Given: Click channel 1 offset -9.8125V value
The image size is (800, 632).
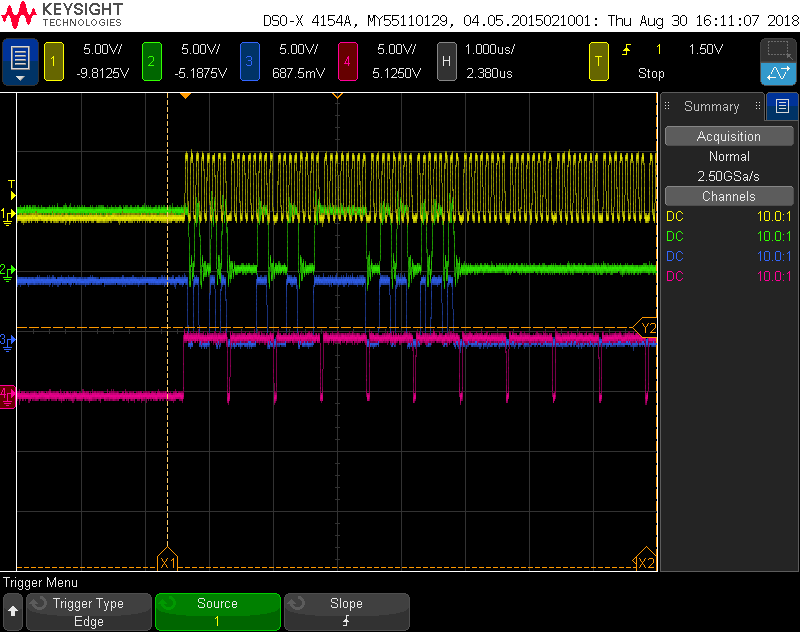Looking at the screenshot, I should [103, 73].
